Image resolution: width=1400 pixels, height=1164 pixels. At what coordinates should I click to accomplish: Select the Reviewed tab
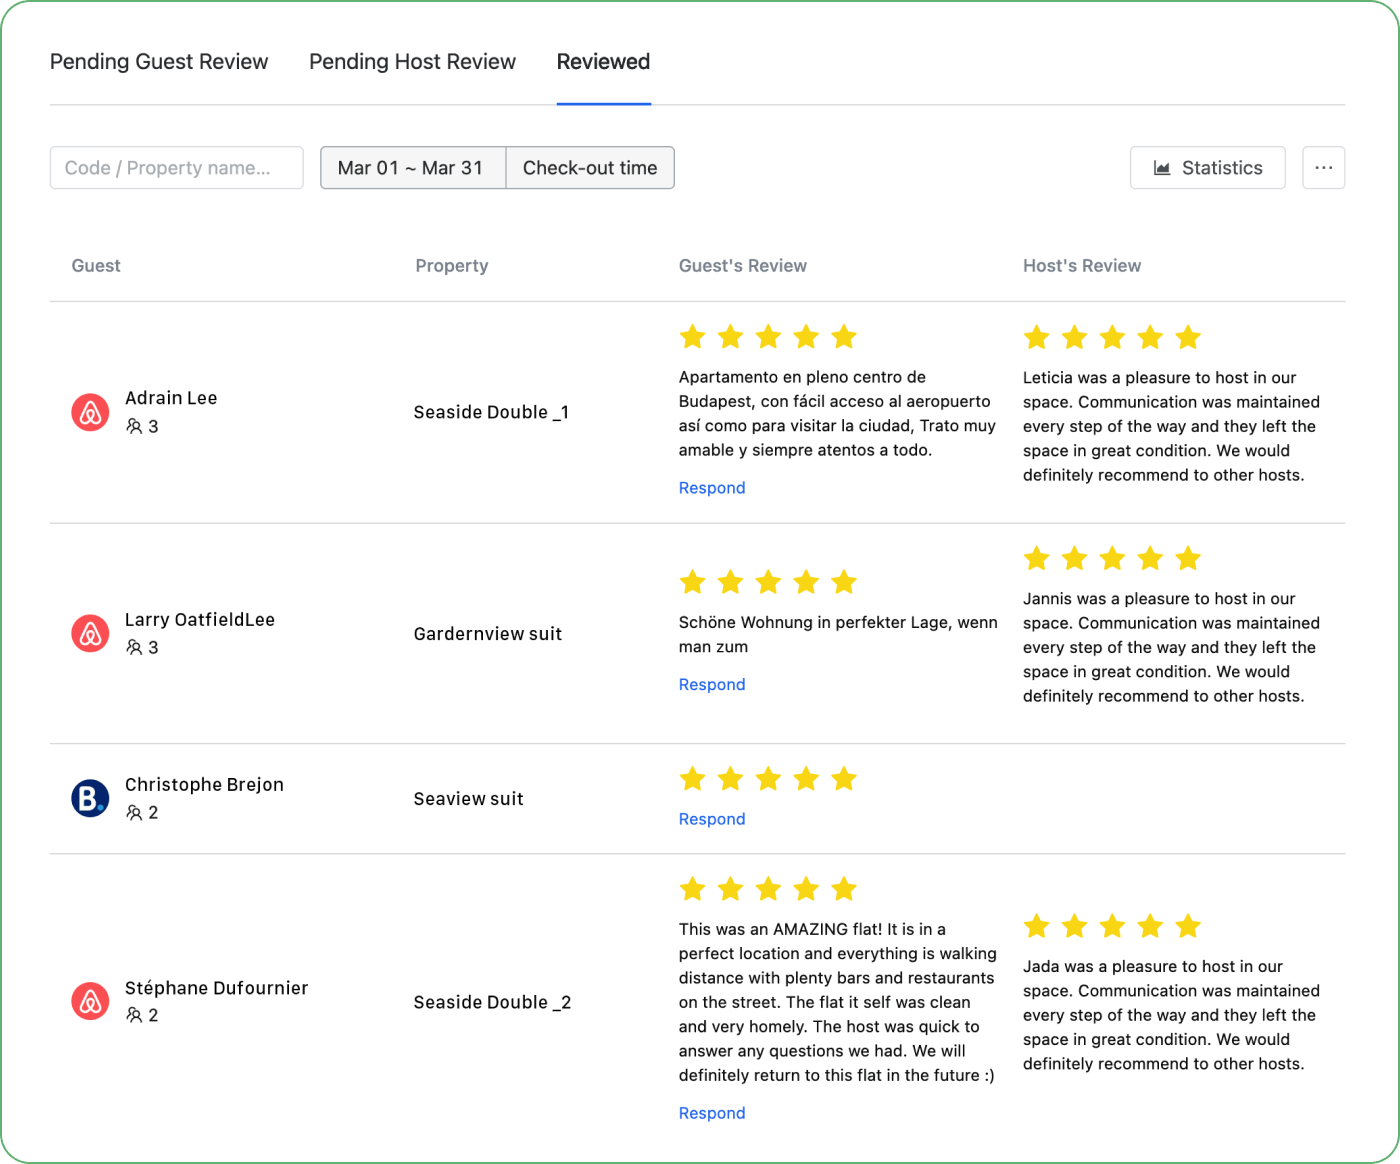[603, 62]
